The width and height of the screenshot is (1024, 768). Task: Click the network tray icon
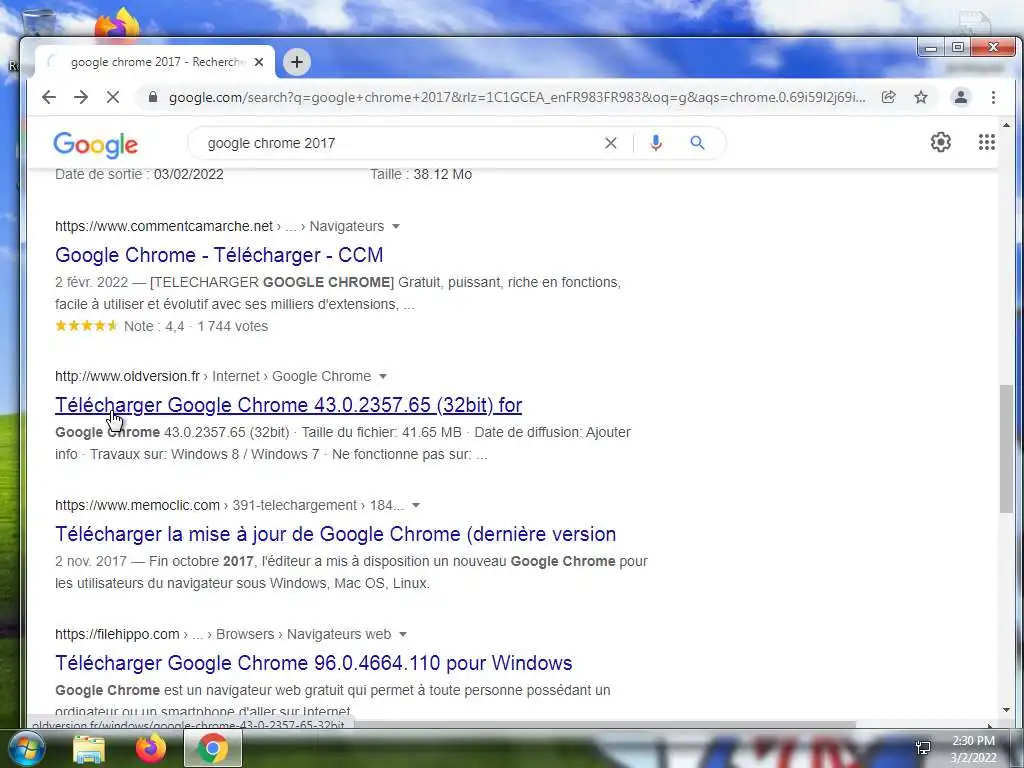(923, 748)
